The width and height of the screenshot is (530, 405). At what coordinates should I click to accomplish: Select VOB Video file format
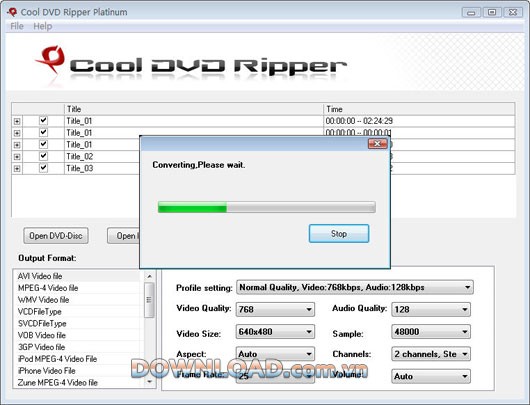click(x=77, y=335)
